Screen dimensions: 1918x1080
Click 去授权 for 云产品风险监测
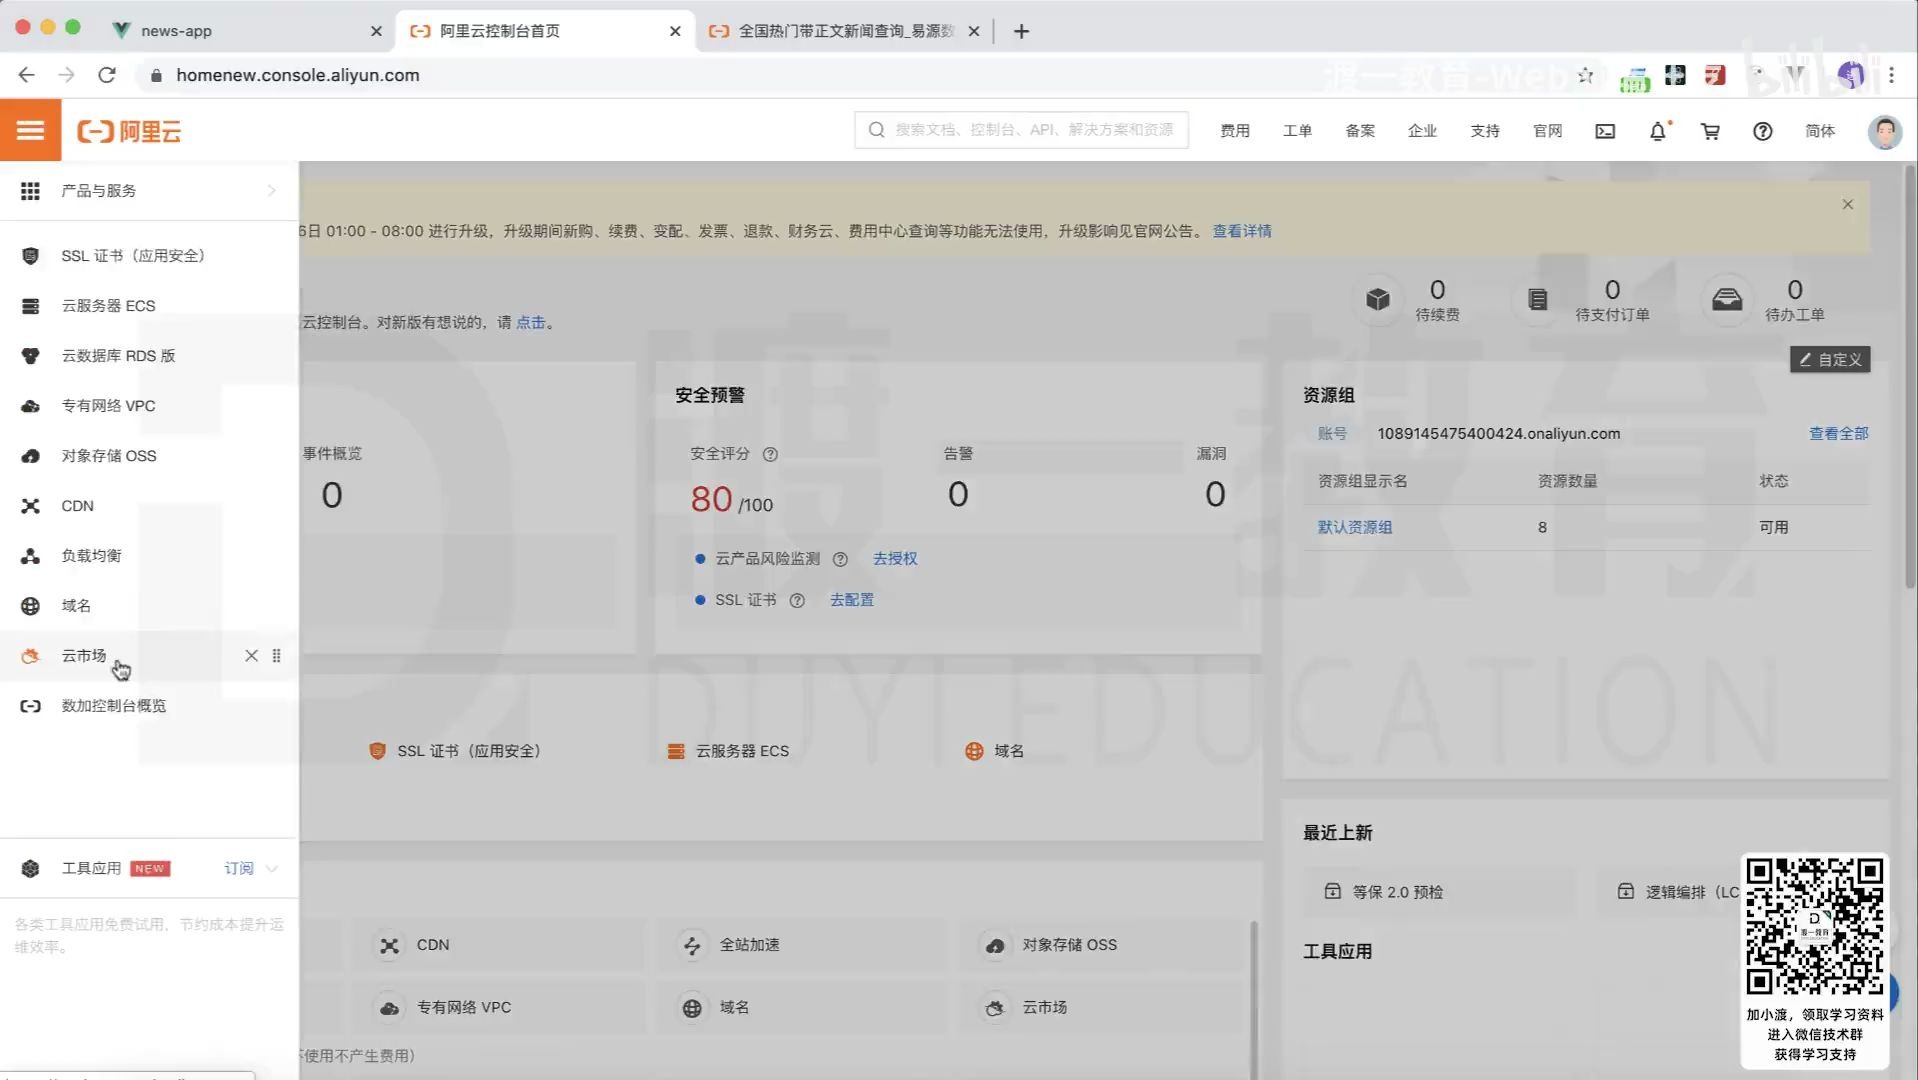coord(895,559)
